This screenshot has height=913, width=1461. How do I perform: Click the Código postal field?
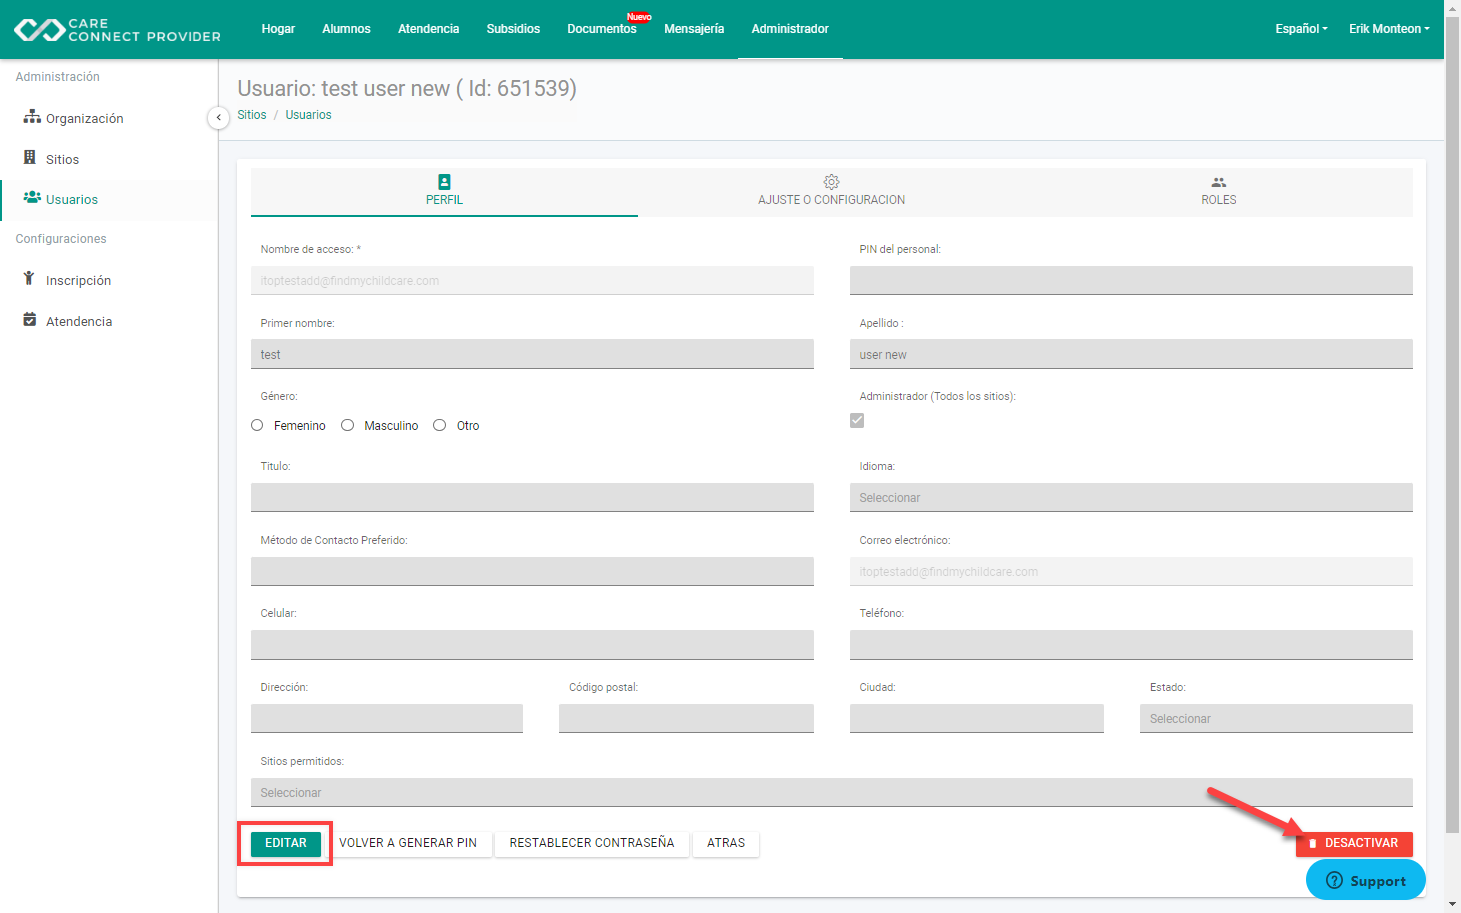point(686,718)
